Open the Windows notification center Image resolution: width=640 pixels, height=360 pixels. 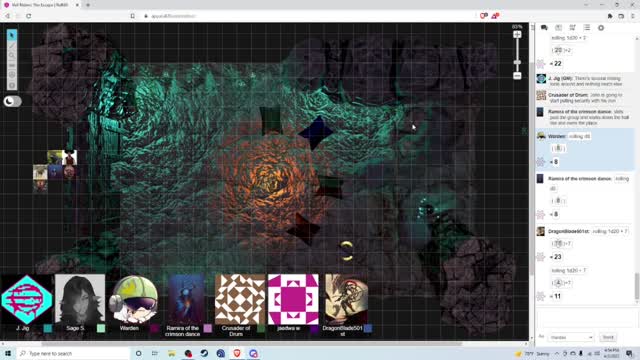tap(629, 353)
